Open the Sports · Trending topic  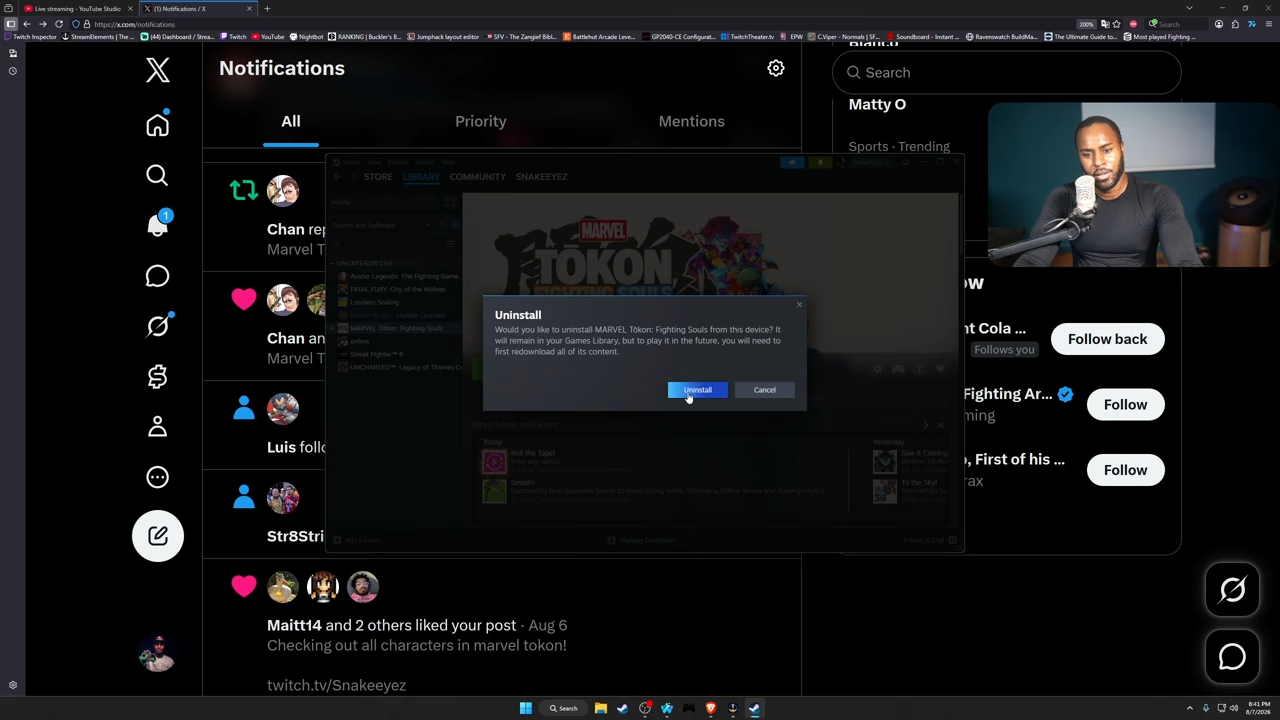(899, 146)
